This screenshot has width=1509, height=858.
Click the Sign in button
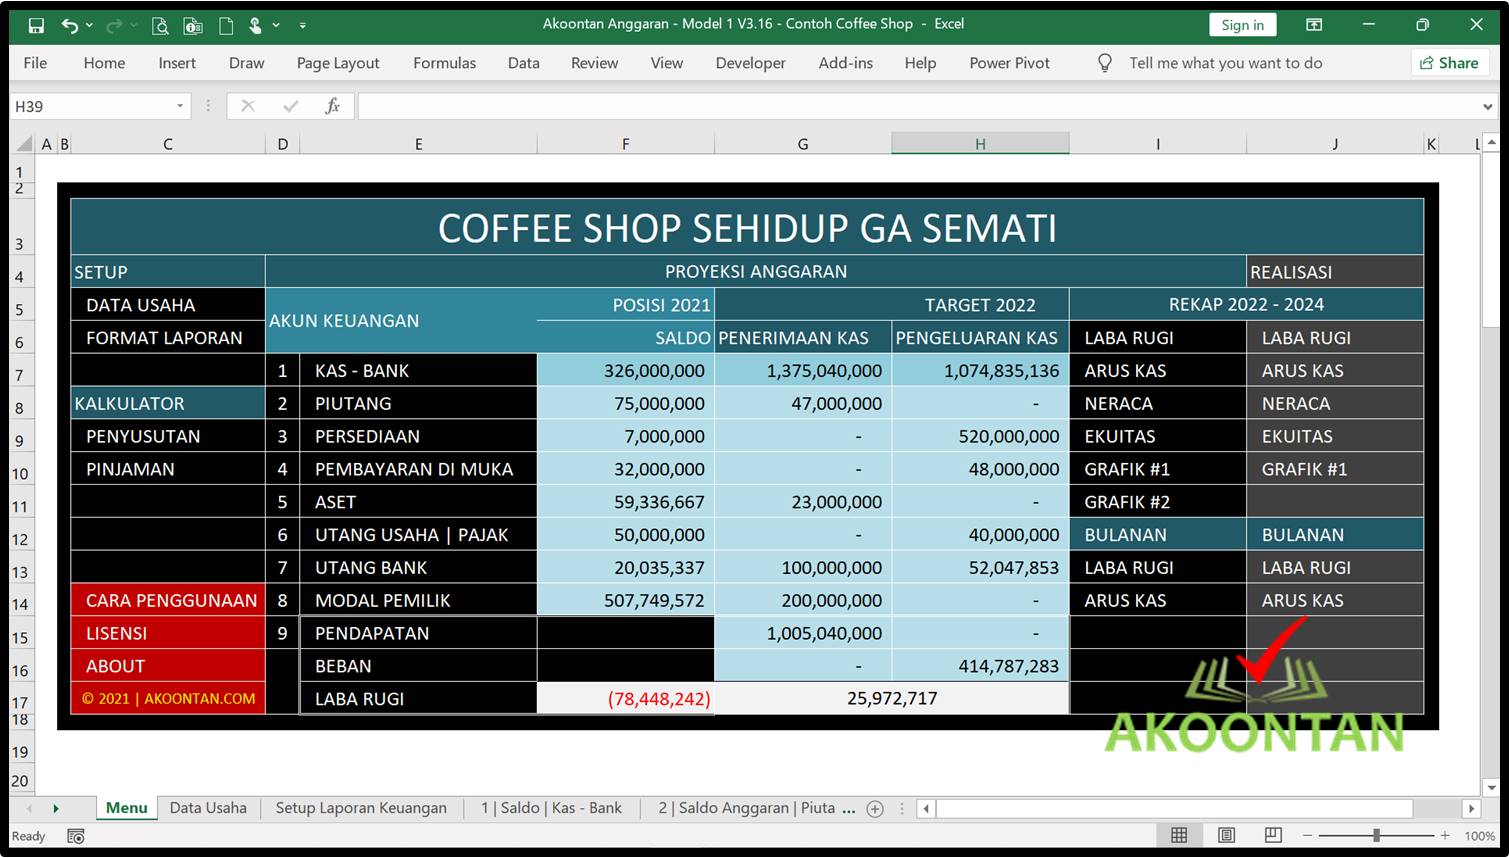pos(1242,24)
